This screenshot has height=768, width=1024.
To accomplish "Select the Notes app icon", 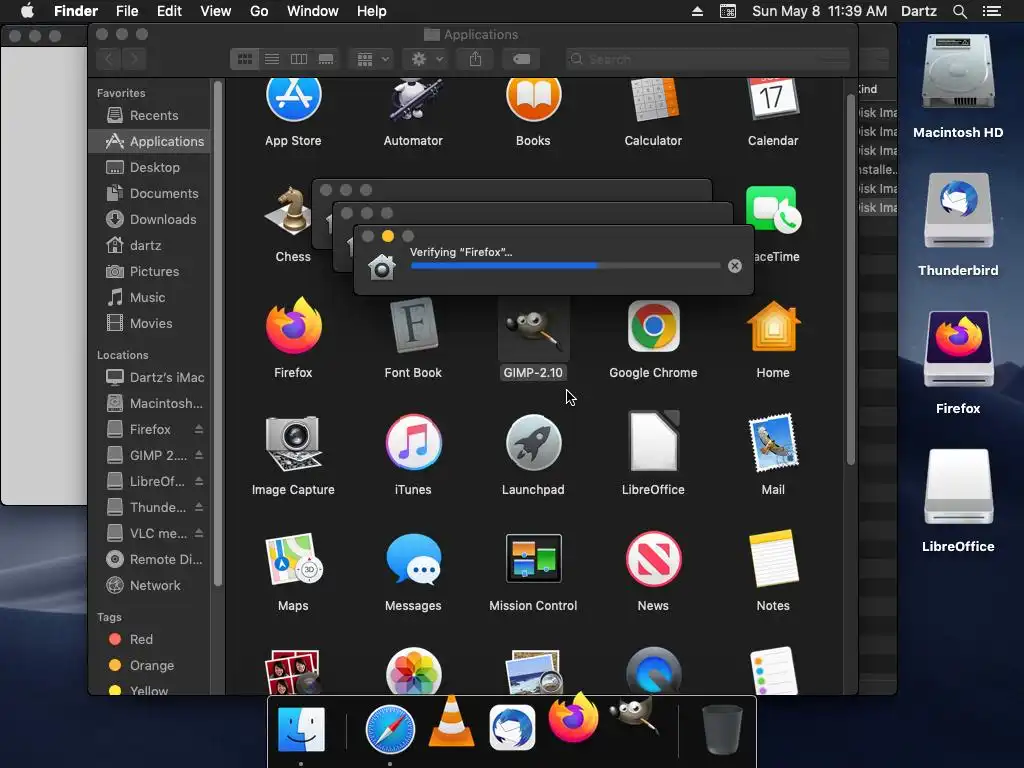I will pos(773,559).
